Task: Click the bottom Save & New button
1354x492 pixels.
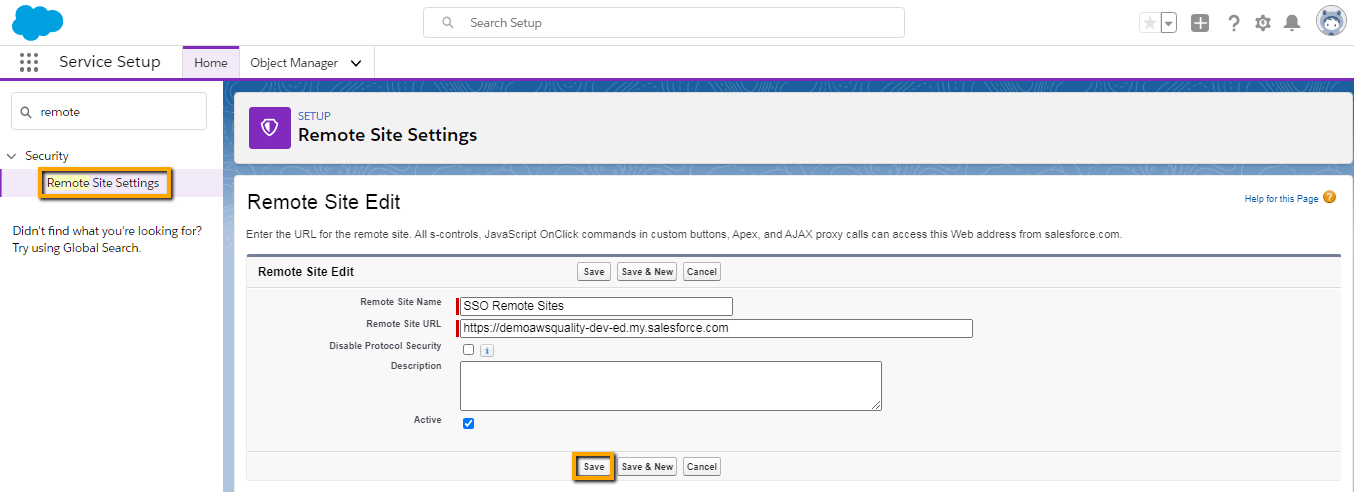Action: coord(647,467)
